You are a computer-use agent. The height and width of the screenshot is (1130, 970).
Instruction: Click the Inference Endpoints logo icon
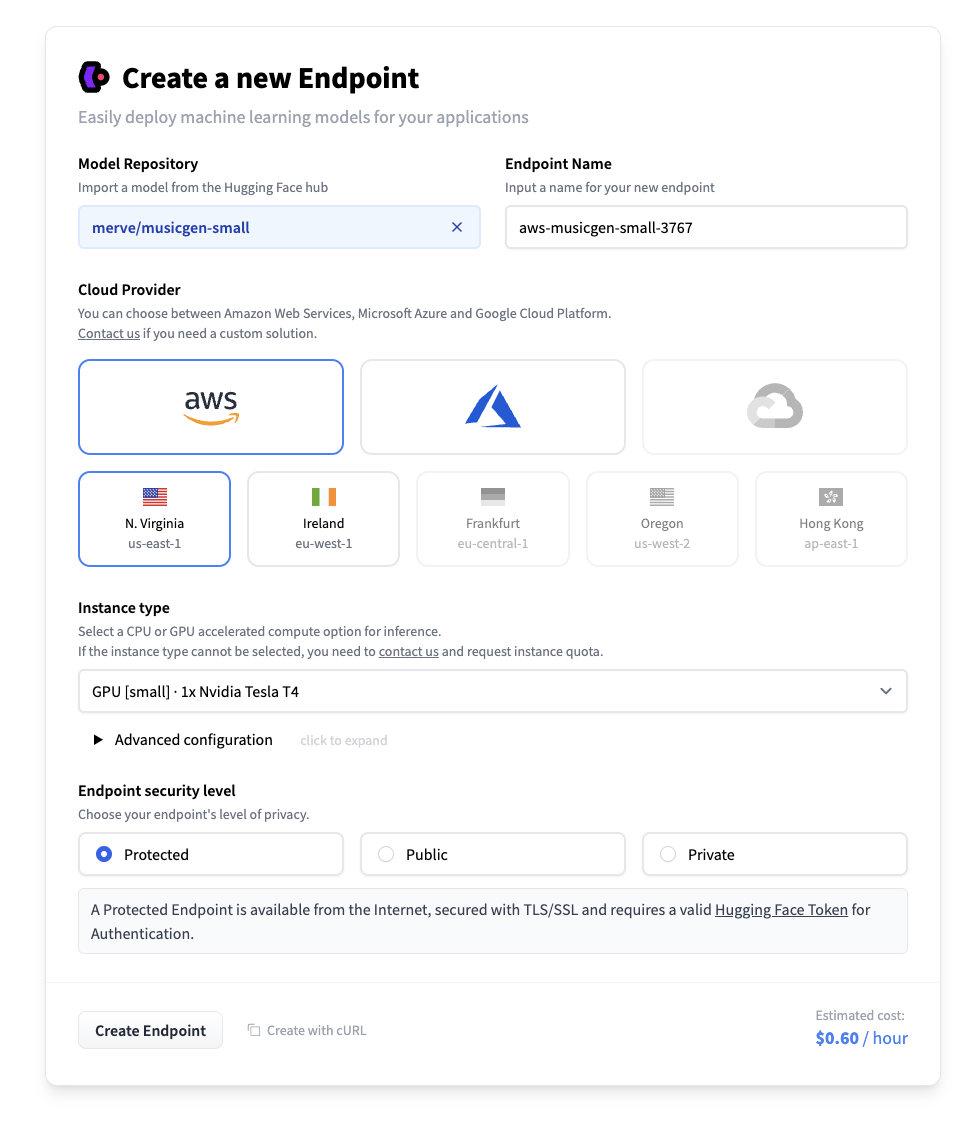(x=94, y=77)
